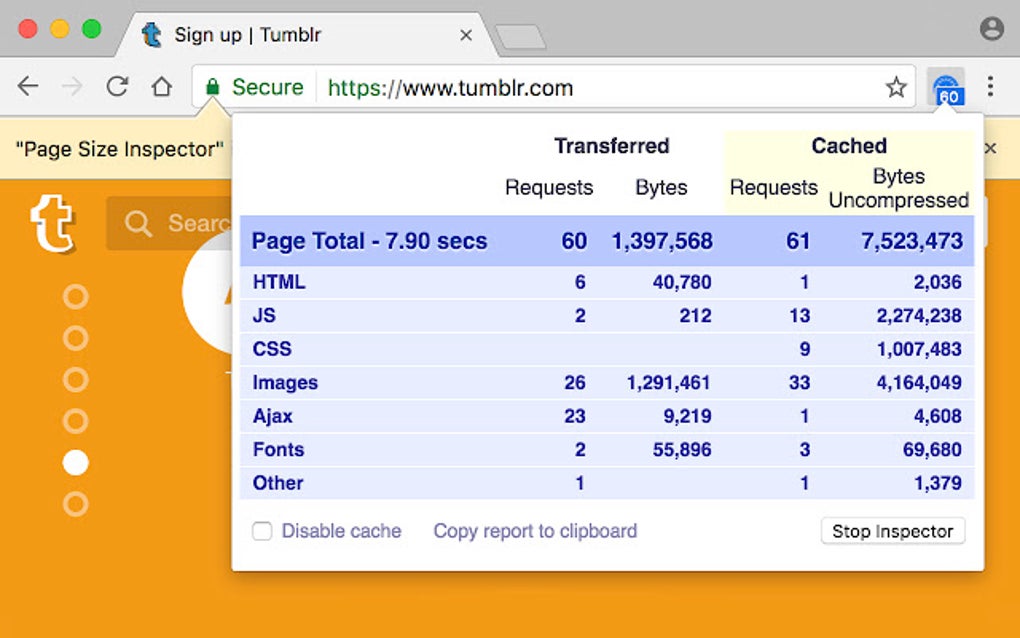Open the Chrome profile avatar
The width and height of the screenshot is (1020, 638).
click(x=992, y=28)
